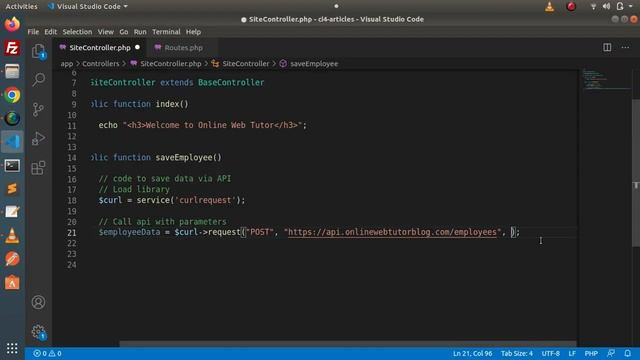Follow the api.onlinewebtutorblog.com employees link

point(392,232)
